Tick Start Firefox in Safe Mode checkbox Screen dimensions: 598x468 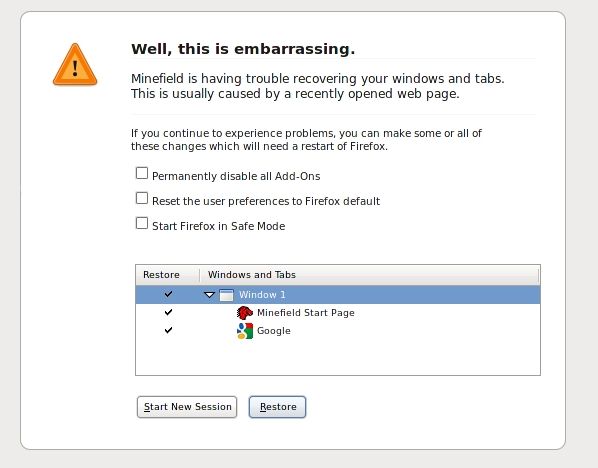tap(142, 223)
